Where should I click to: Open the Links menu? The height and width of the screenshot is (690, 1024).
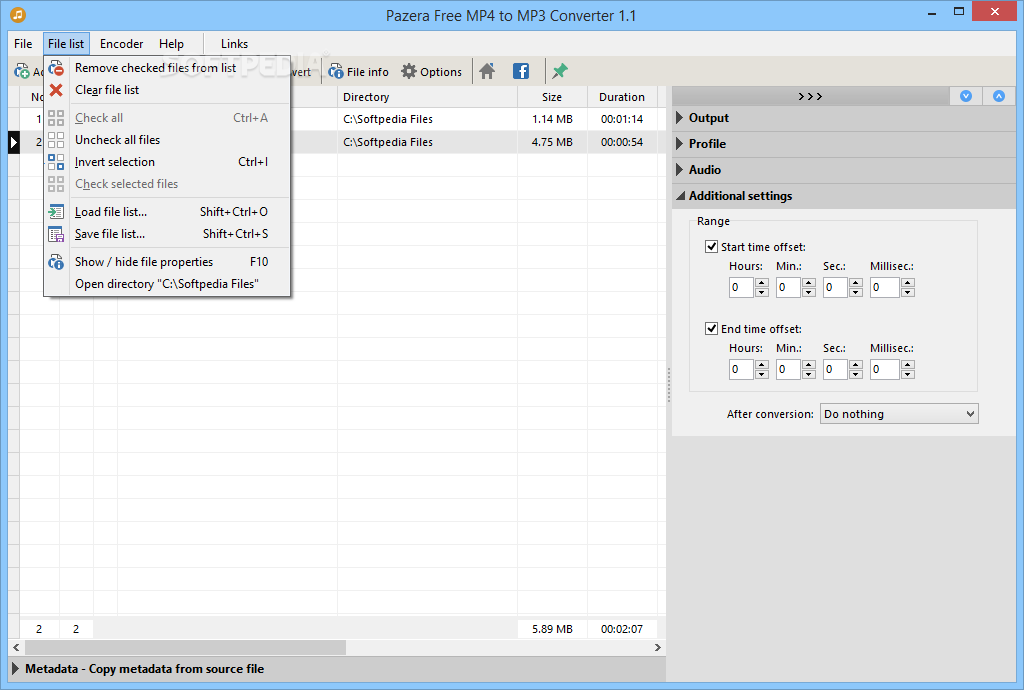(x=234, y=44)
